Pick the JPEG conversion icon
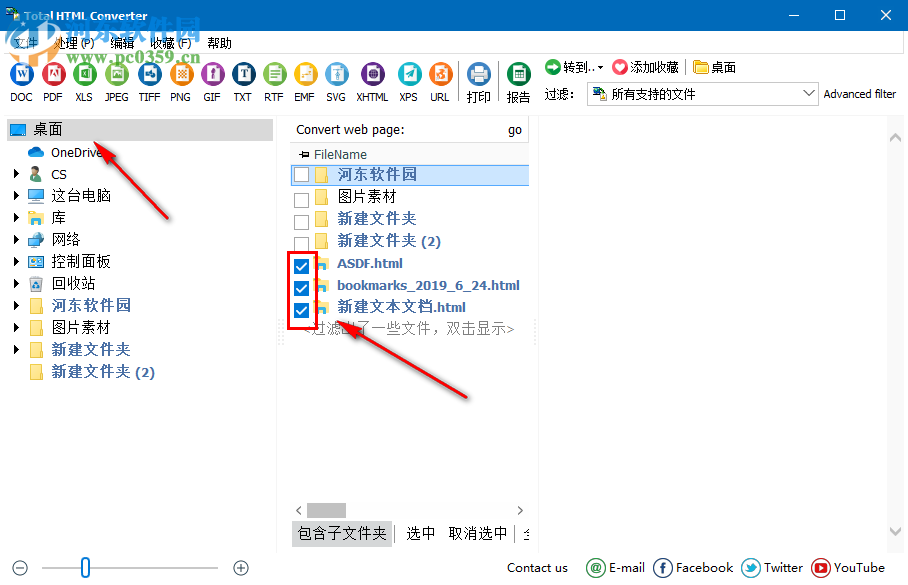This screenshot has width=908, height=585. click(116, 74)
